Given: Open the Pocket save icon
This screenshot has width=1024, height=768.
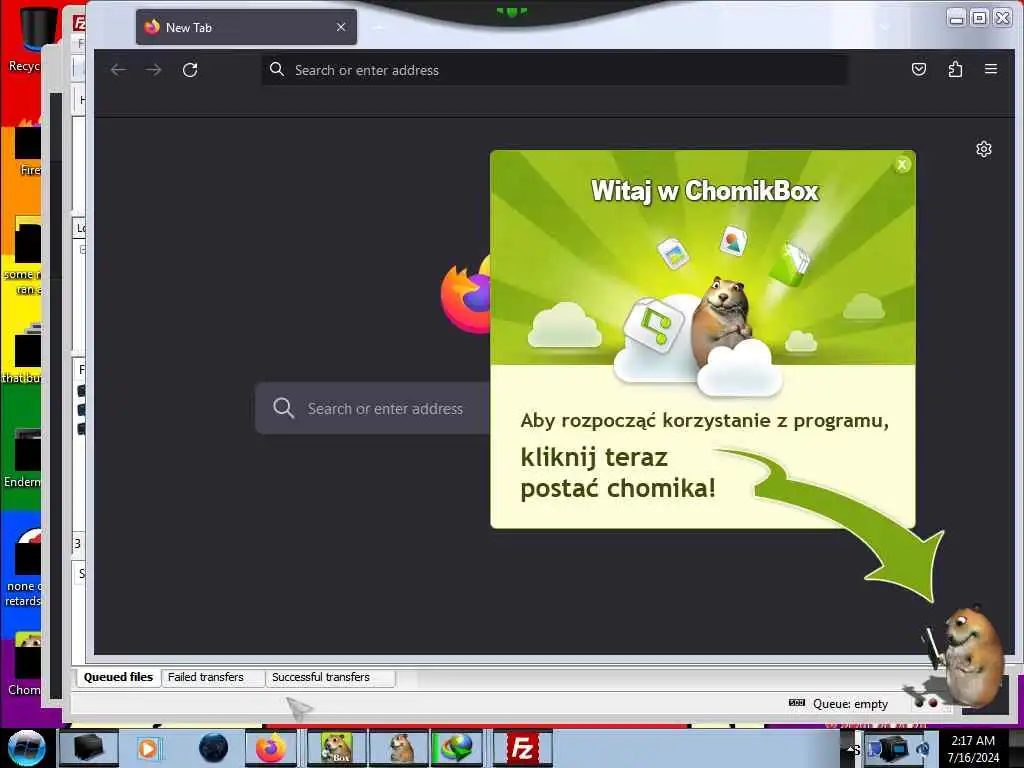Looking at the screenshot, I should (919, 69).
